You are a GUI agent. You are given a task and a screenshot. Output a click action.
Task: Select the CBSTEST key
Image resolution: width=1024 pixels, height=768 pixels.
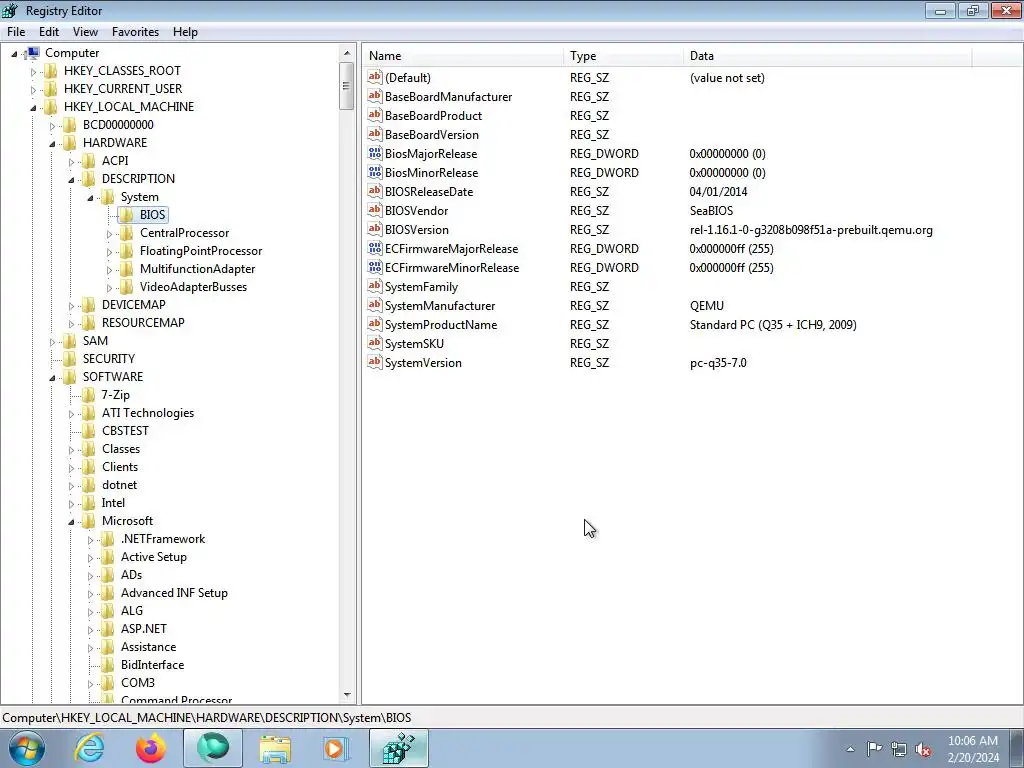click(125, 430)
